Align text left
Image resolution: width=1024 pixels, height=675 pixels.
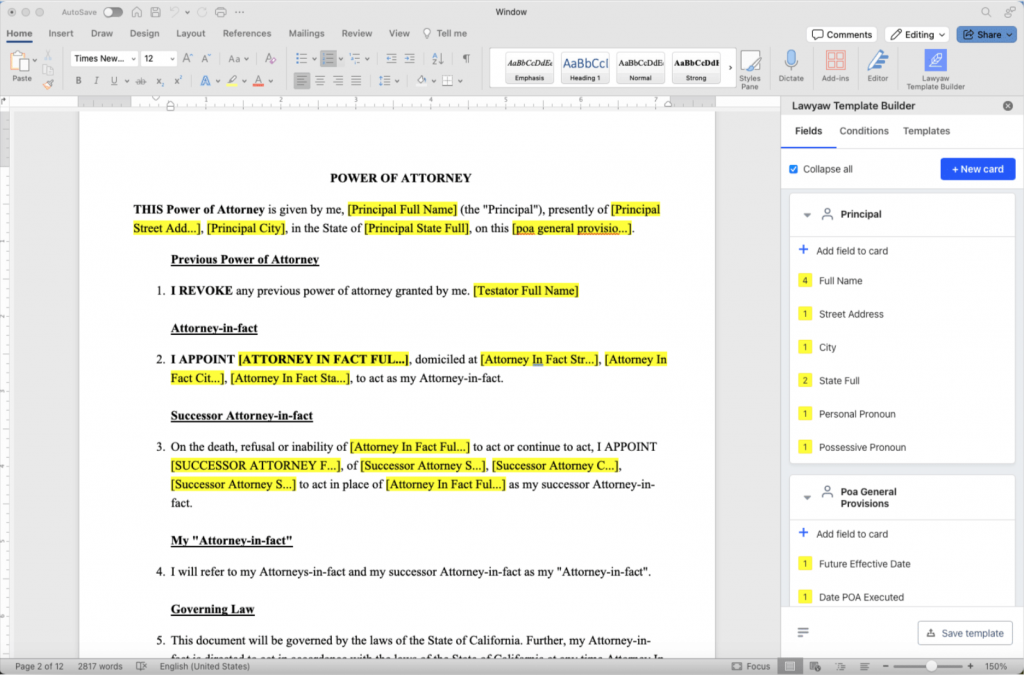click(x=302, y=81)
